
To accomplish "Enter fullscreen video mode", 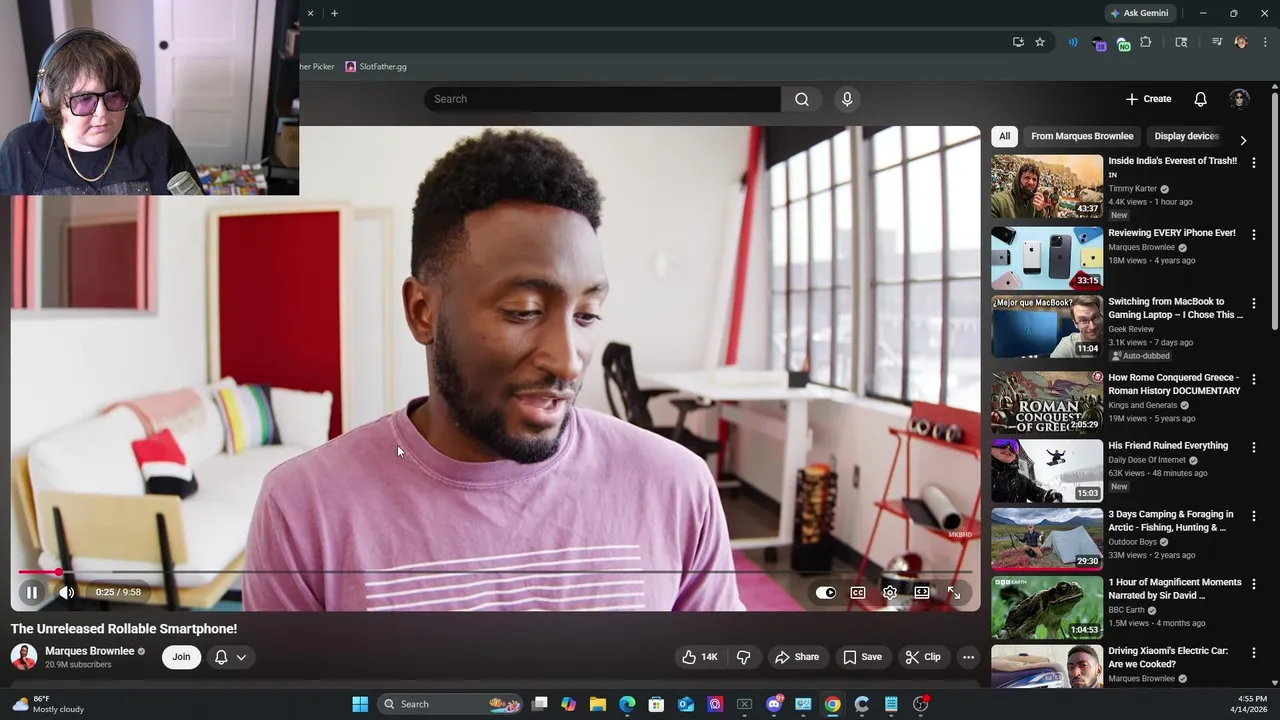I will coord(954,592).
